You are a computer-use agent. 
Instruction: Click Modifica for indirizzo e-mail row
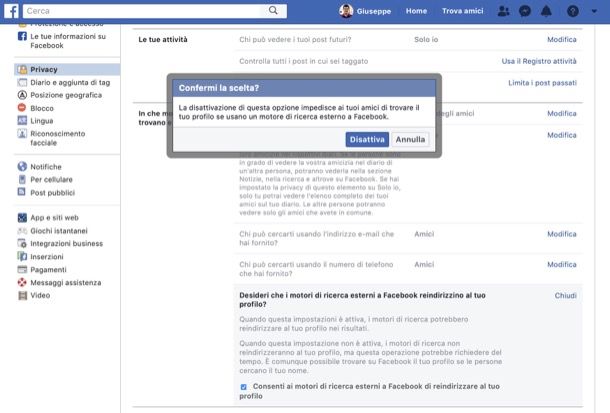(x=562, y=234)
